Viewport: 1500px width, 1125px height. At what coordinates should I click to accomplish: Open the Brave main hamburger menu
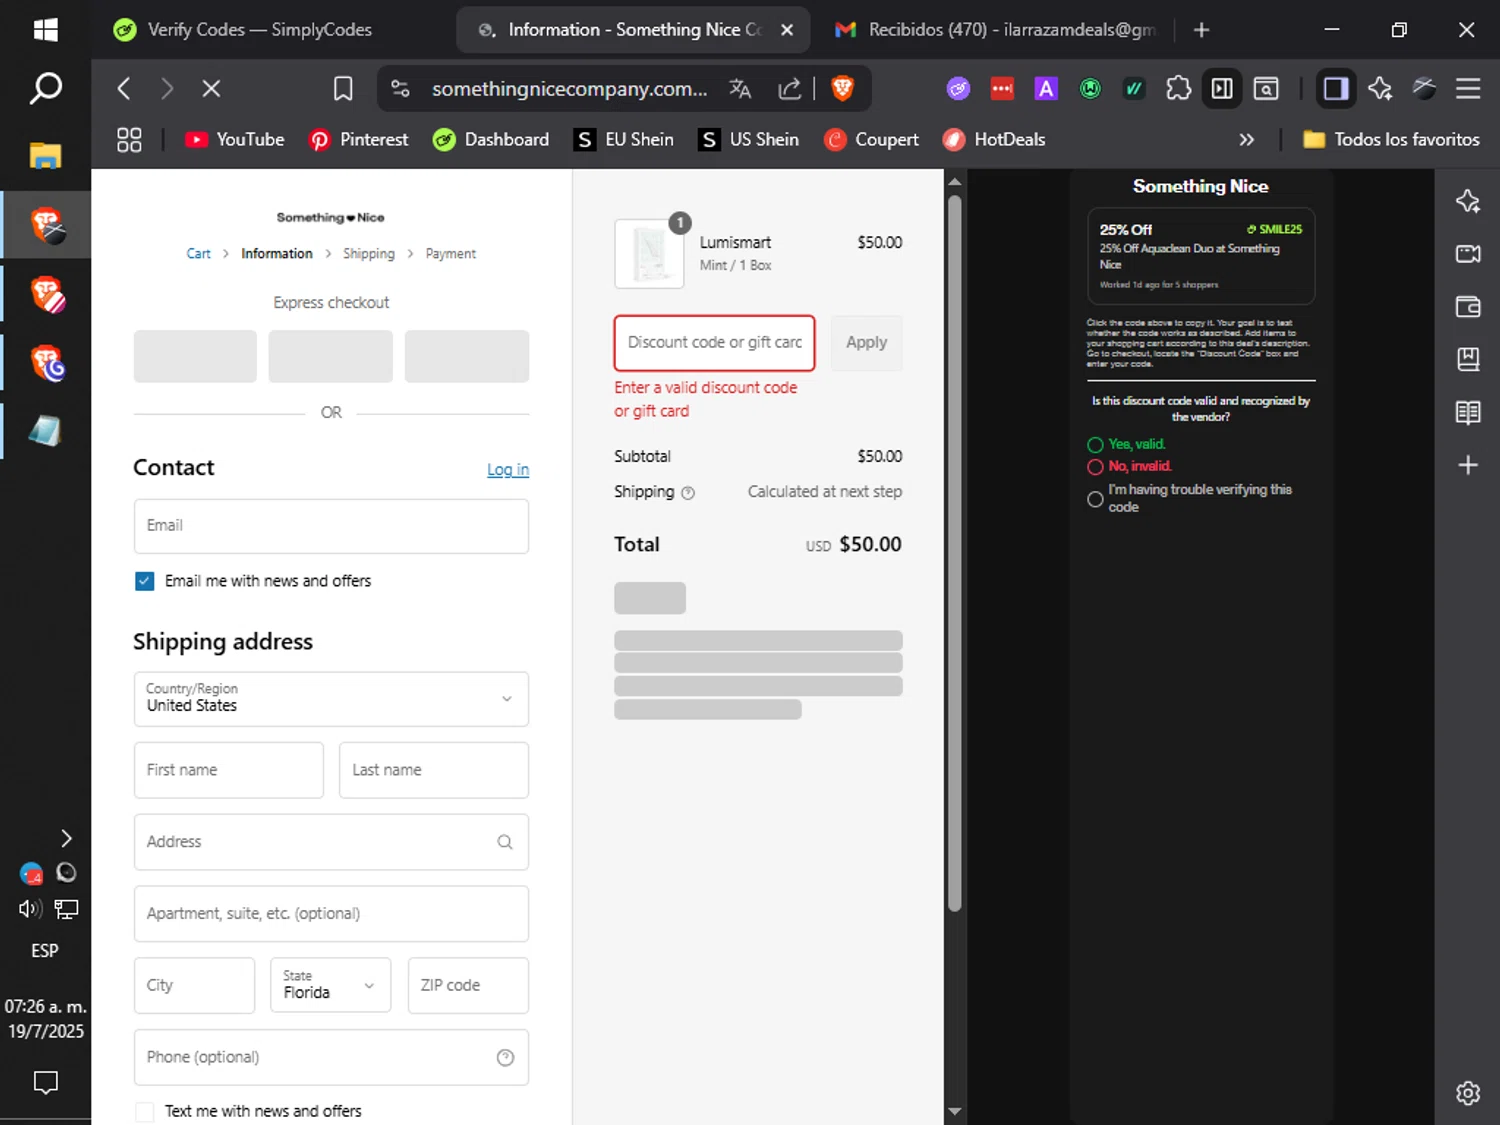(x=1468, y=89)
